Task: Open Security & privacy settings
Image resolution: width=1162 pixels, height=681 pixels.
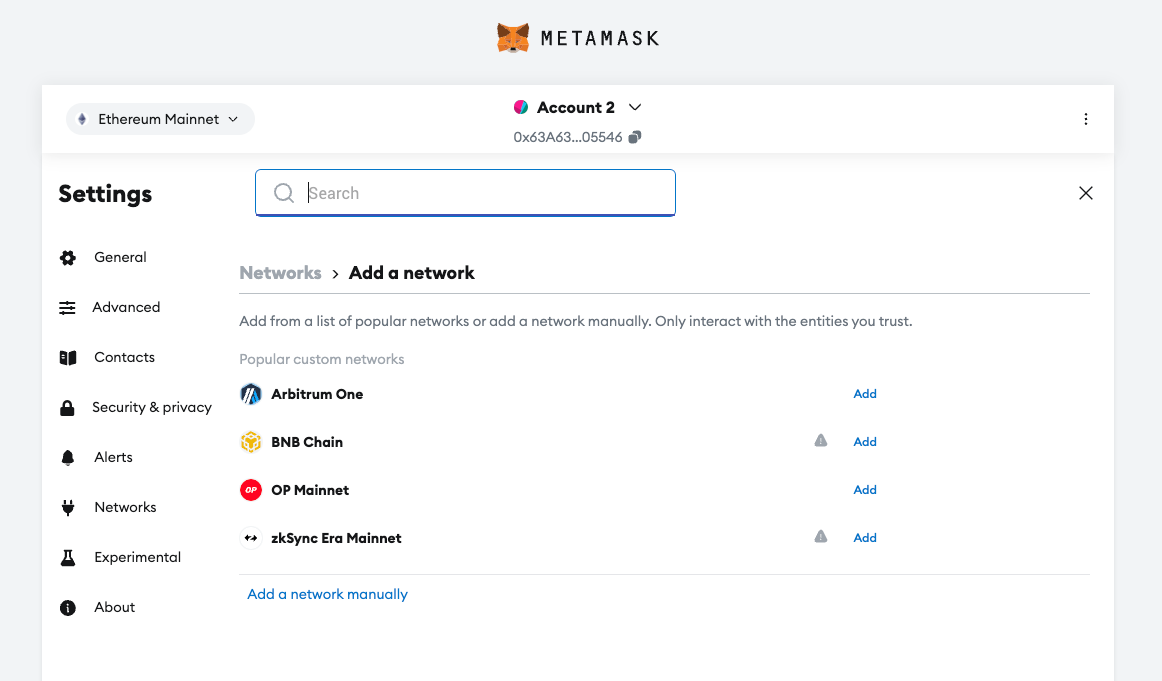Action: (152, 407)
